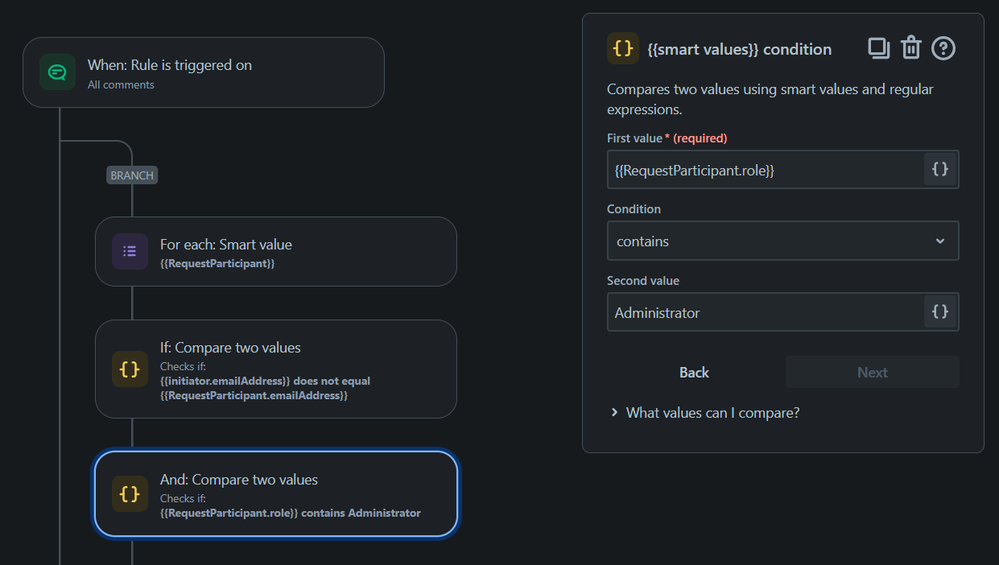
Task: Click the smart values condition header icon
Action: click(x=622, y=48)
